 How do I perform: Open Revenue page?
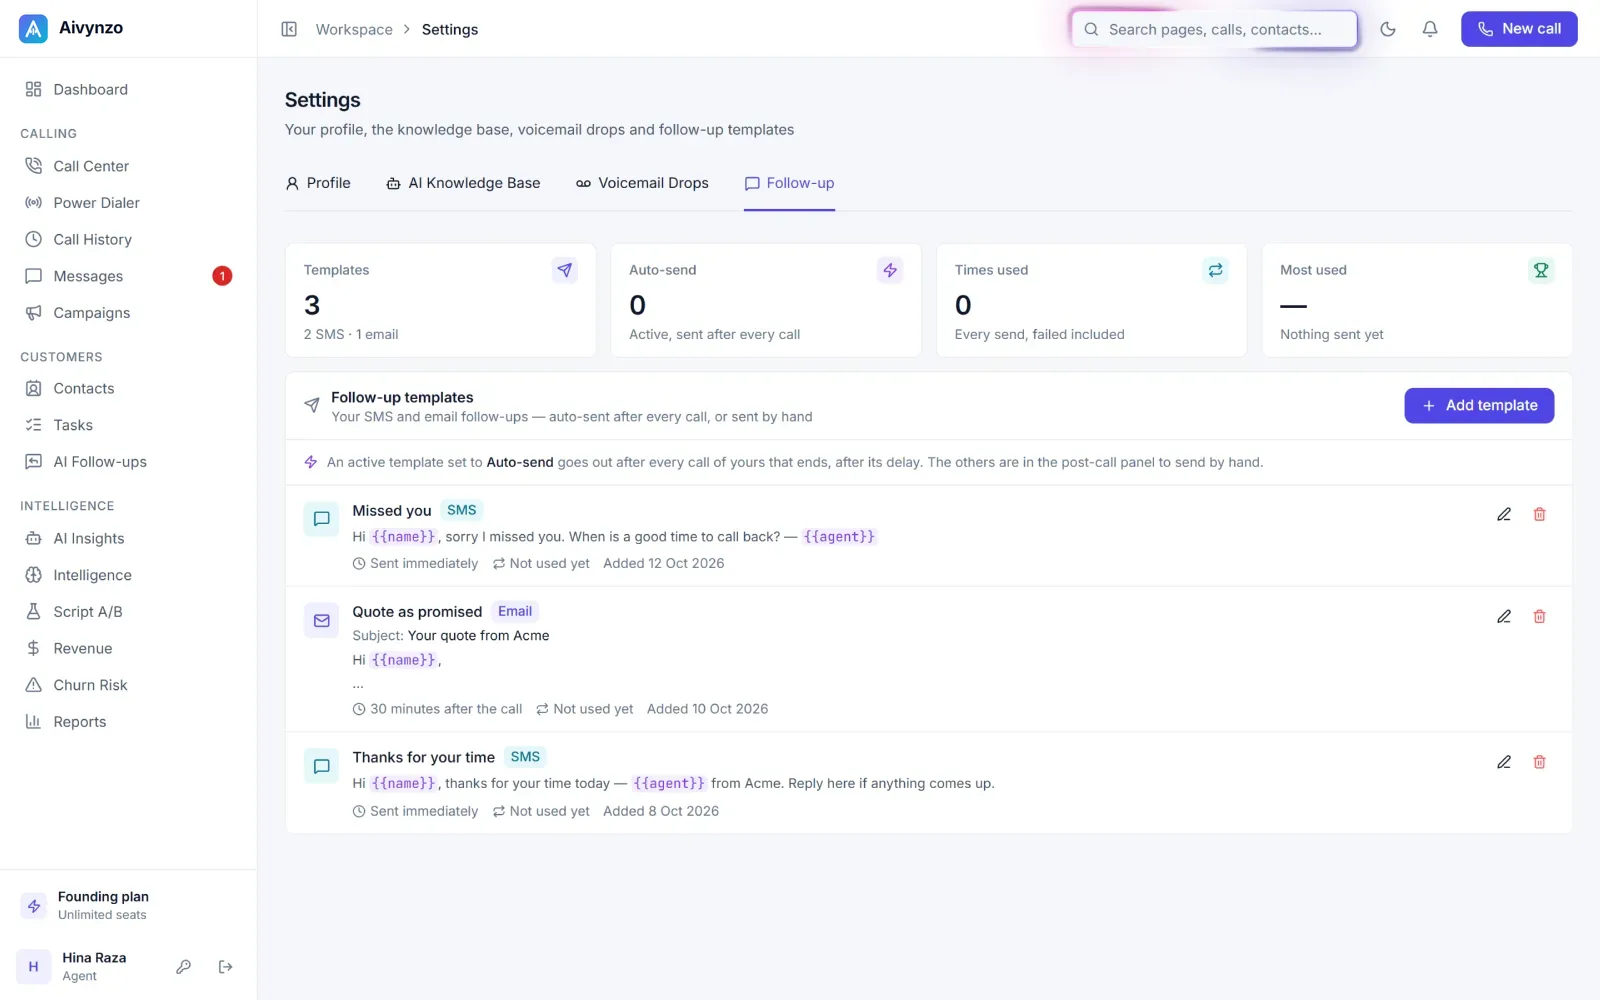click(128, 648)
